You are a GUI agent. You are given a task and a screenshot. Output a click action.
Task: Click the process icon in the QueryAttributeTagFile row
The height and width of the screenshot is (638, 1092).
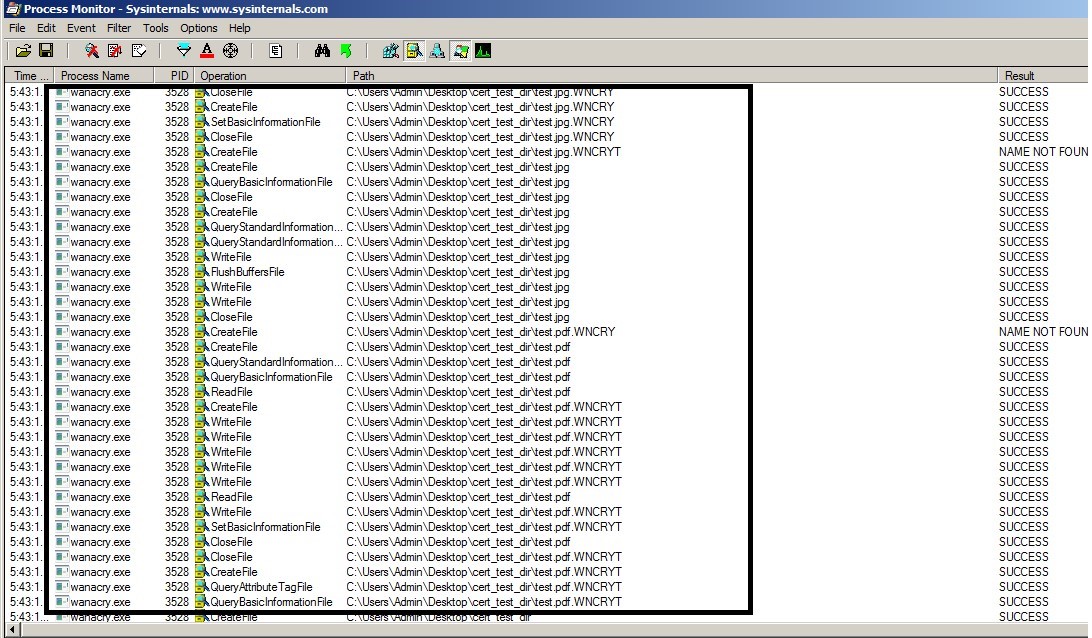coord(61,587)
